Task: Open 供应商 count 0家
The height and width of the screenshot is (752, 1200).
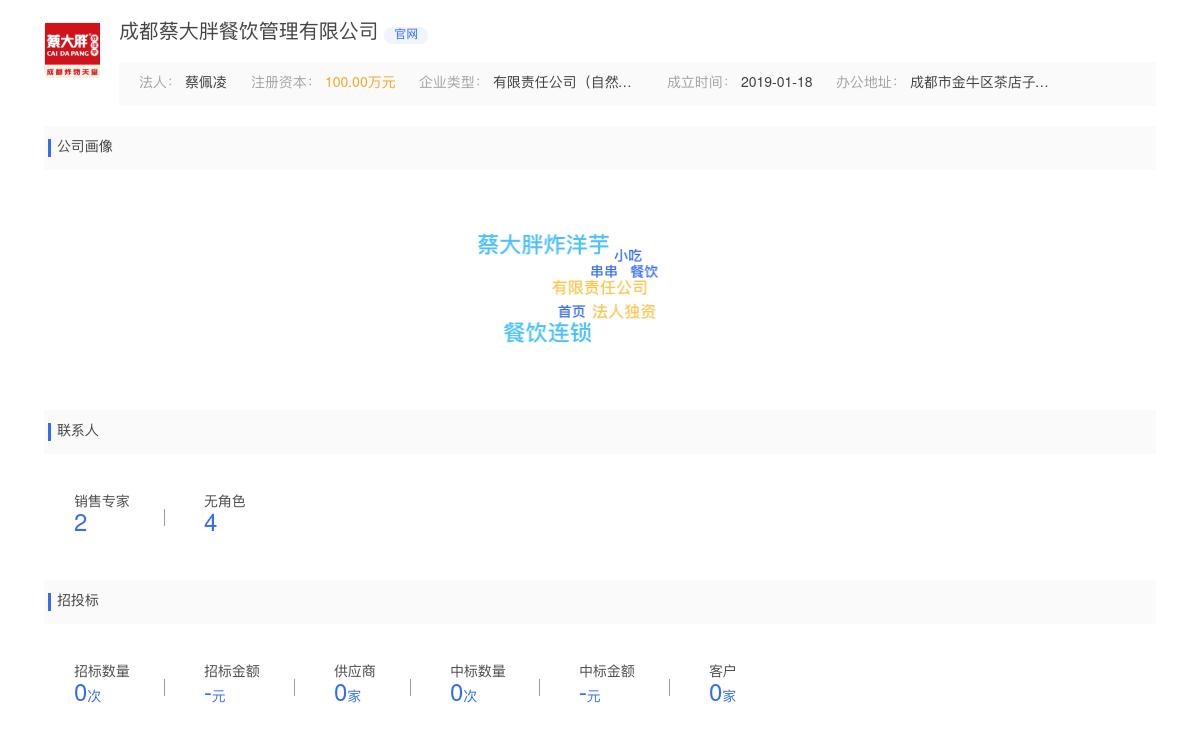Action: coord(347,694)
